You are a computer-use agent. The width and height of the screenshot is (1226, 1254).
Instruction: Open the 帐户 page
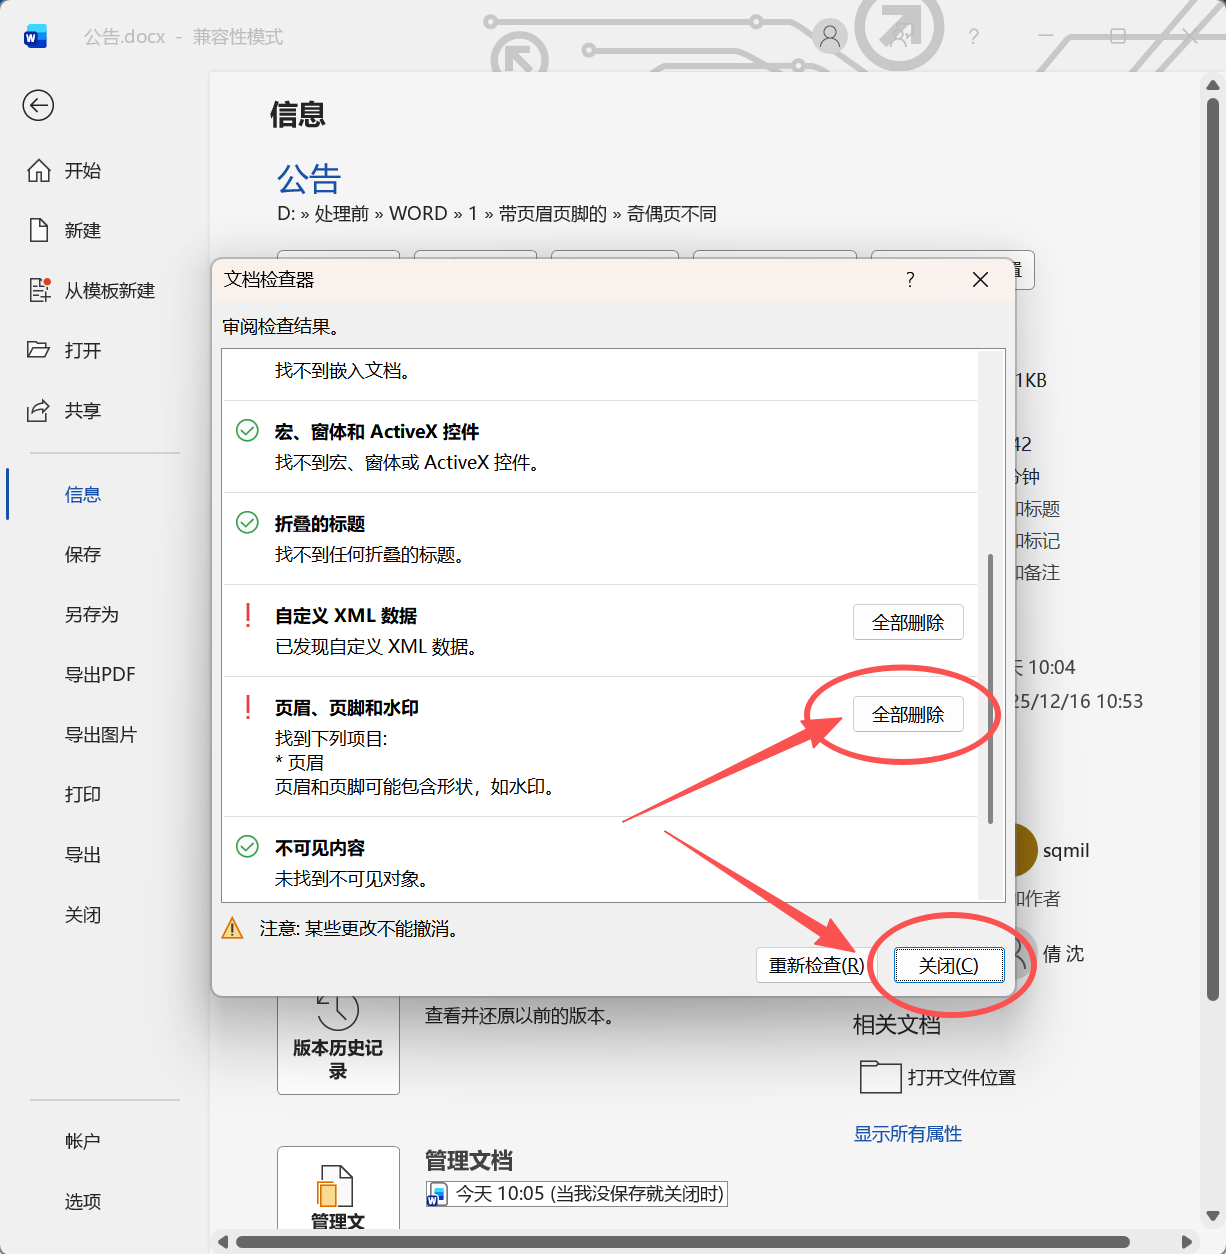[x=83, y=1141]
